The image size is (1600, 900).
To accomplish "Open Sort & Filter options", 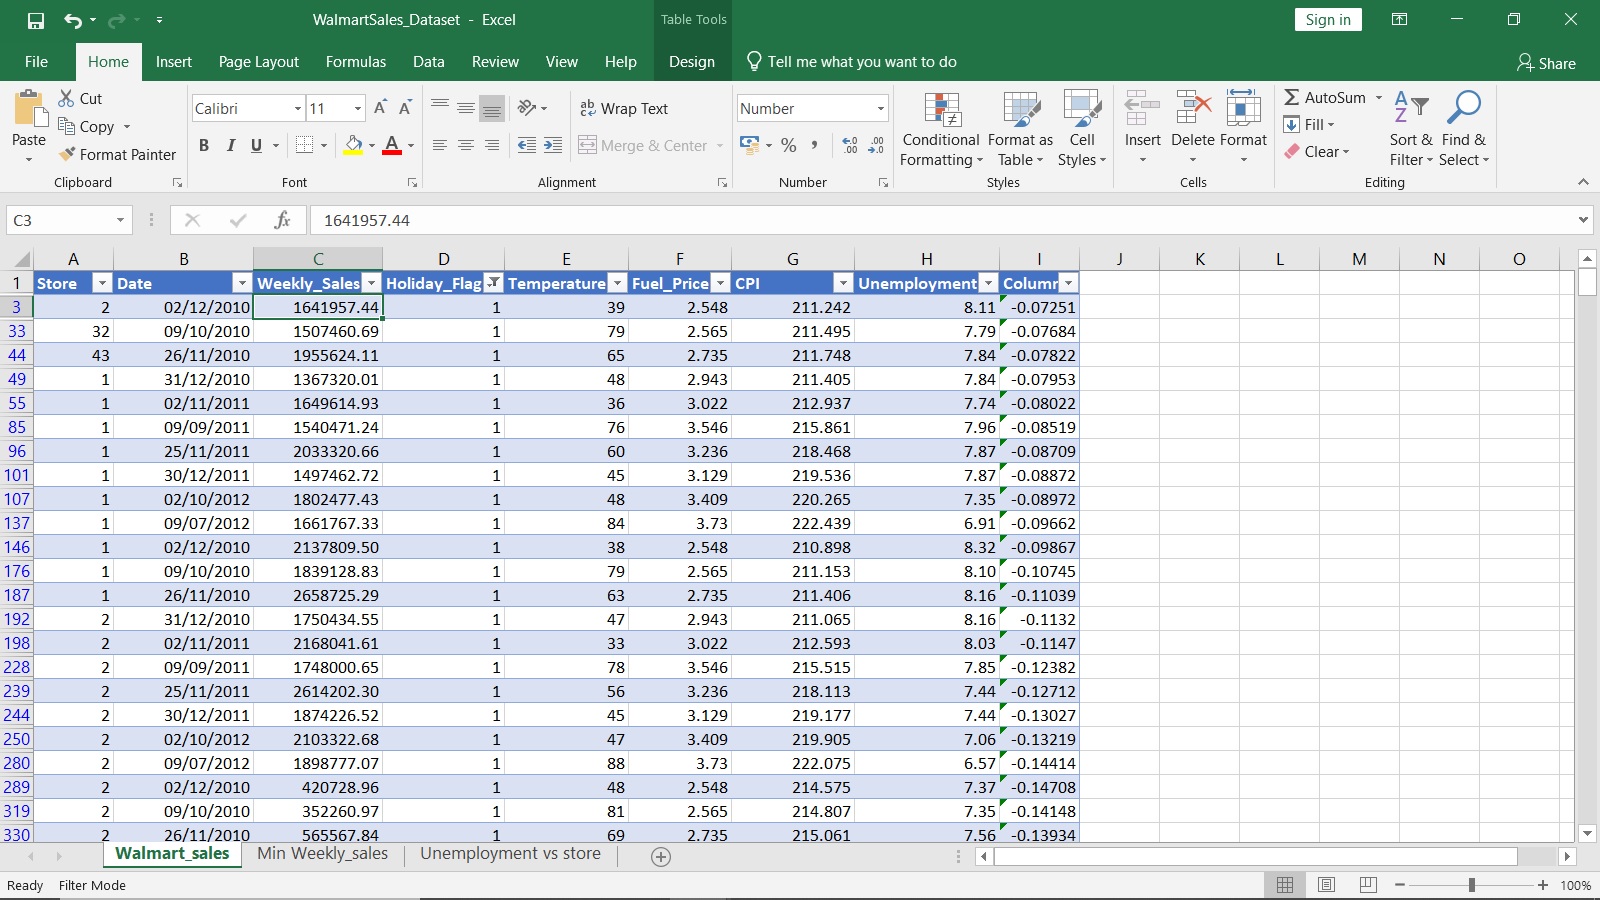I will click(x=1411, y=129).
